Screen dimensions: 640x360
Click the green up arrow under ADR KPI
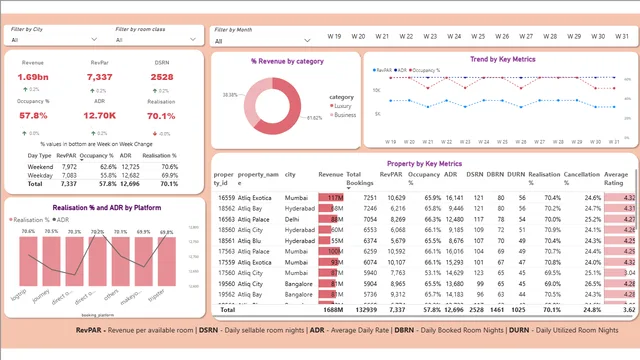point(93,133)
